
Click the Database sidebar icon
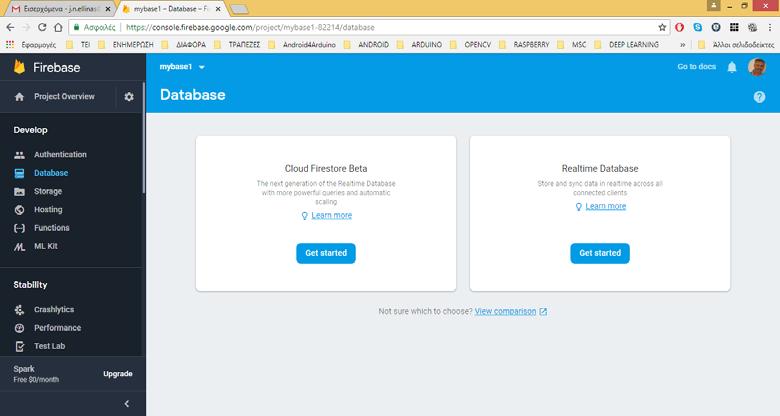pyautogui.click(x=19, y=173)
